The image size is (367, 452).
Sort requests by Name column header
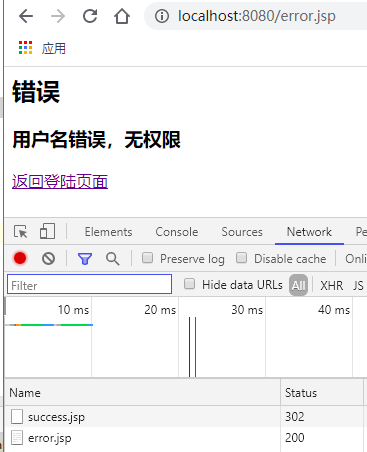click(143, 392)
